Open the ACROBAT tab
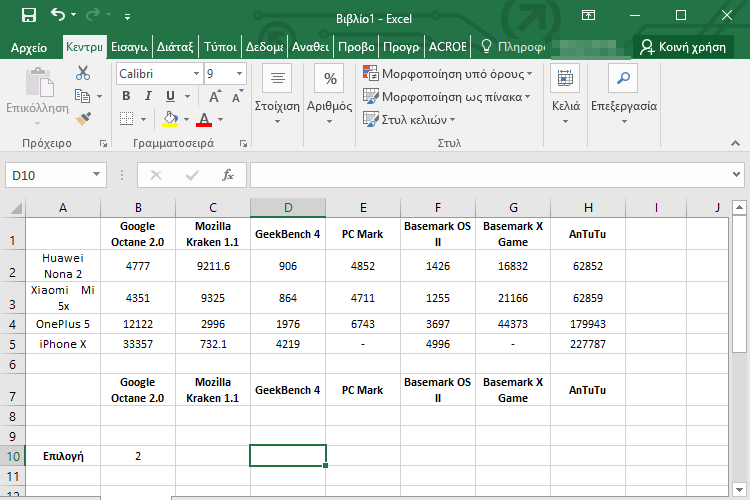 (447, 47)
